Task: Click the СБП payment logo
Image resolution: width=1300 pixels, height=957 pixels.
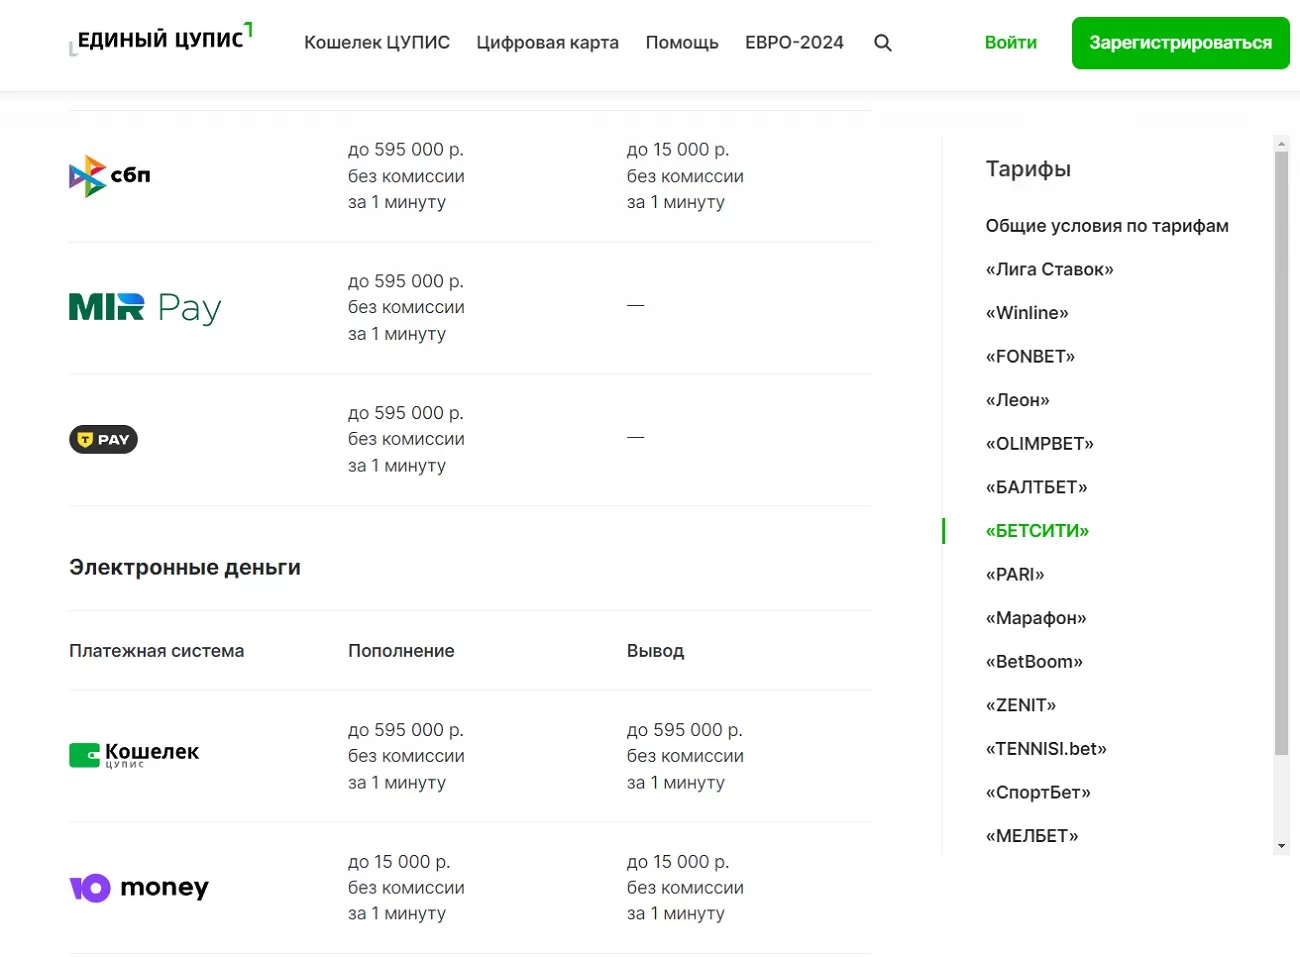Action: tap(110, 176)
